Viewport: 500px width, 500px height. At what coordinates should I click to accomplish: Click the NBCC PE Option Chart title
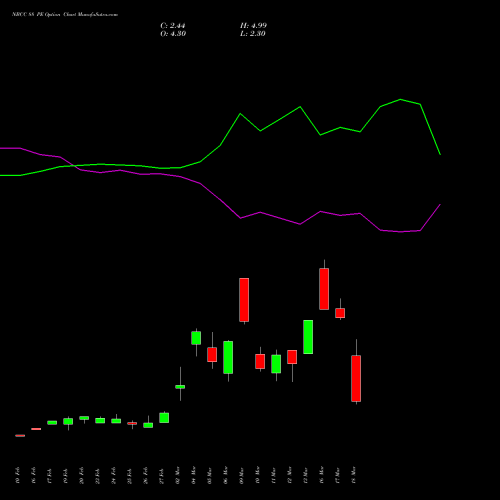click(x=65, y=15)
